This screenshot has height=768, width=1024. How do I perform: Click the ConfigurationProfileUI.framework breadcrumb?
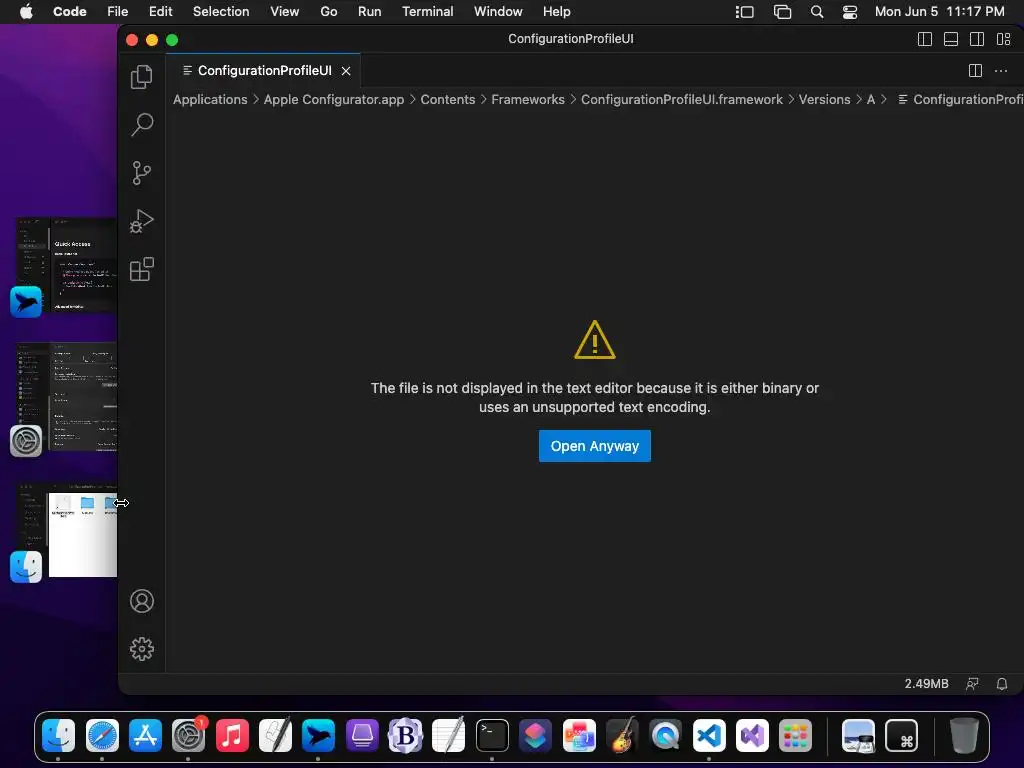click(682, 99)
